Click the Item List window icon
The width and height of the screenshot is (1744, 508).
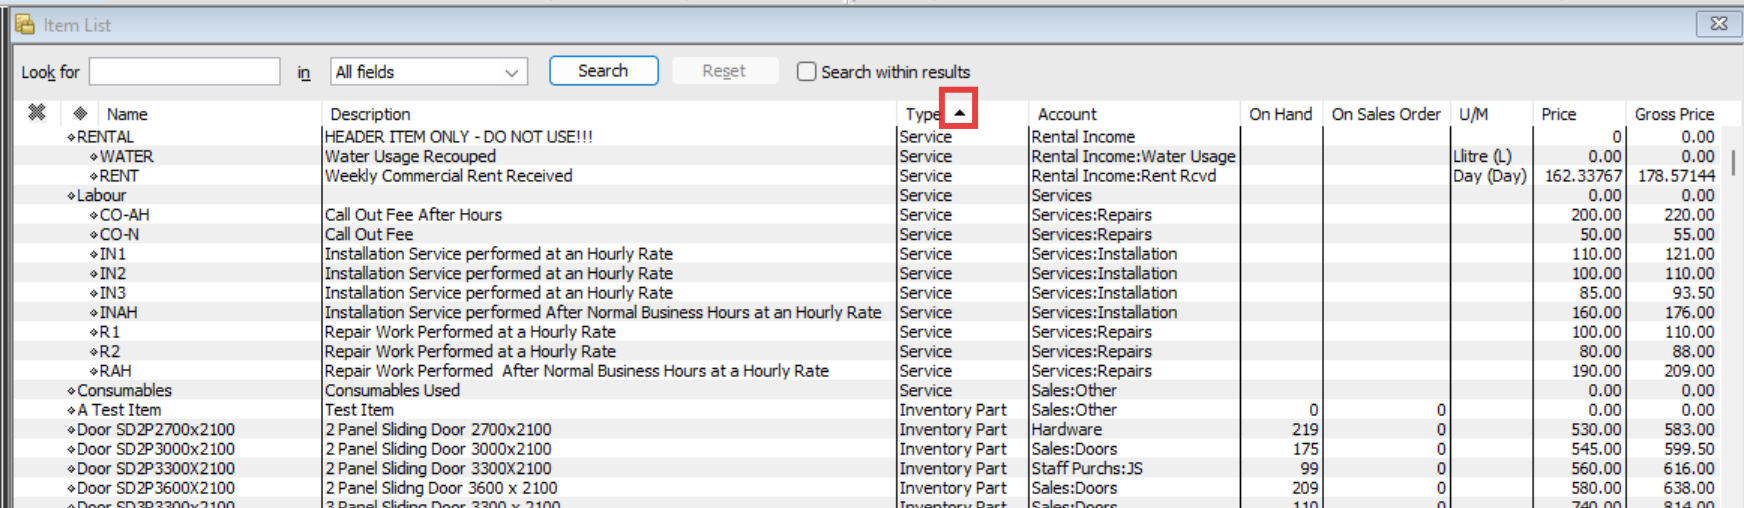[x=25, y=24]
